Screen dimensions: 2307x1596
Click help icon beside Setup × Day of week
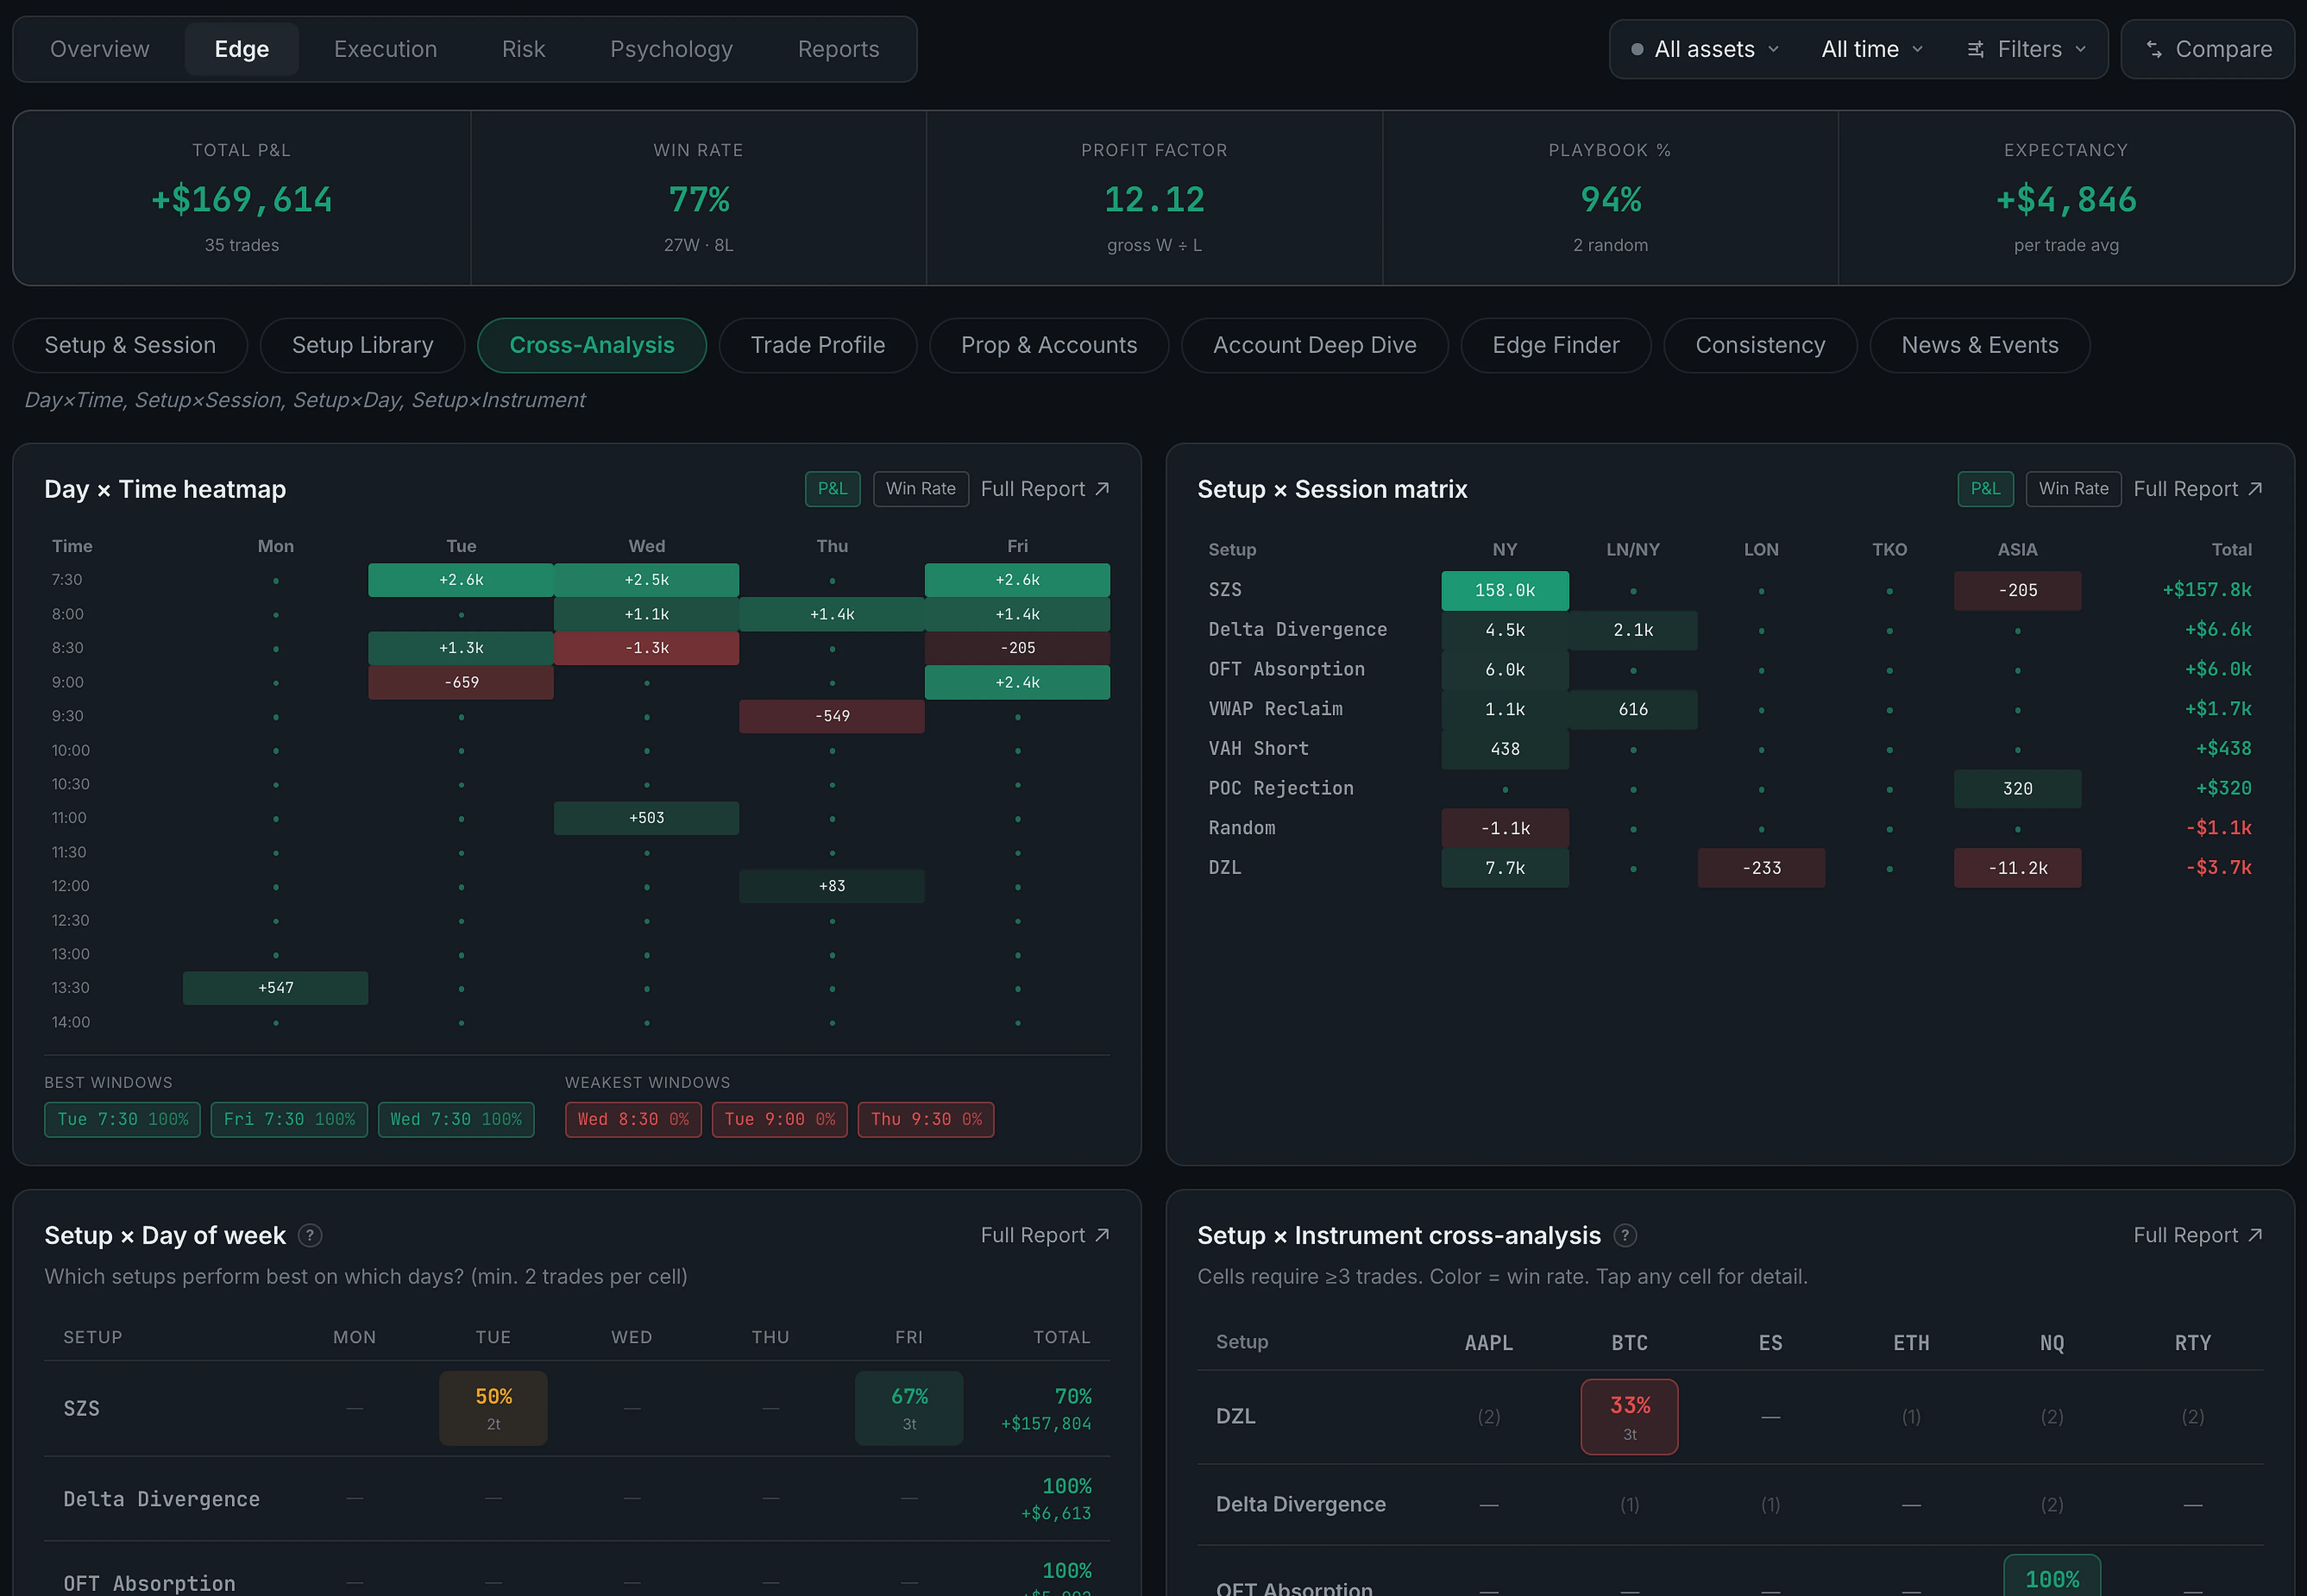point(310,1235)
